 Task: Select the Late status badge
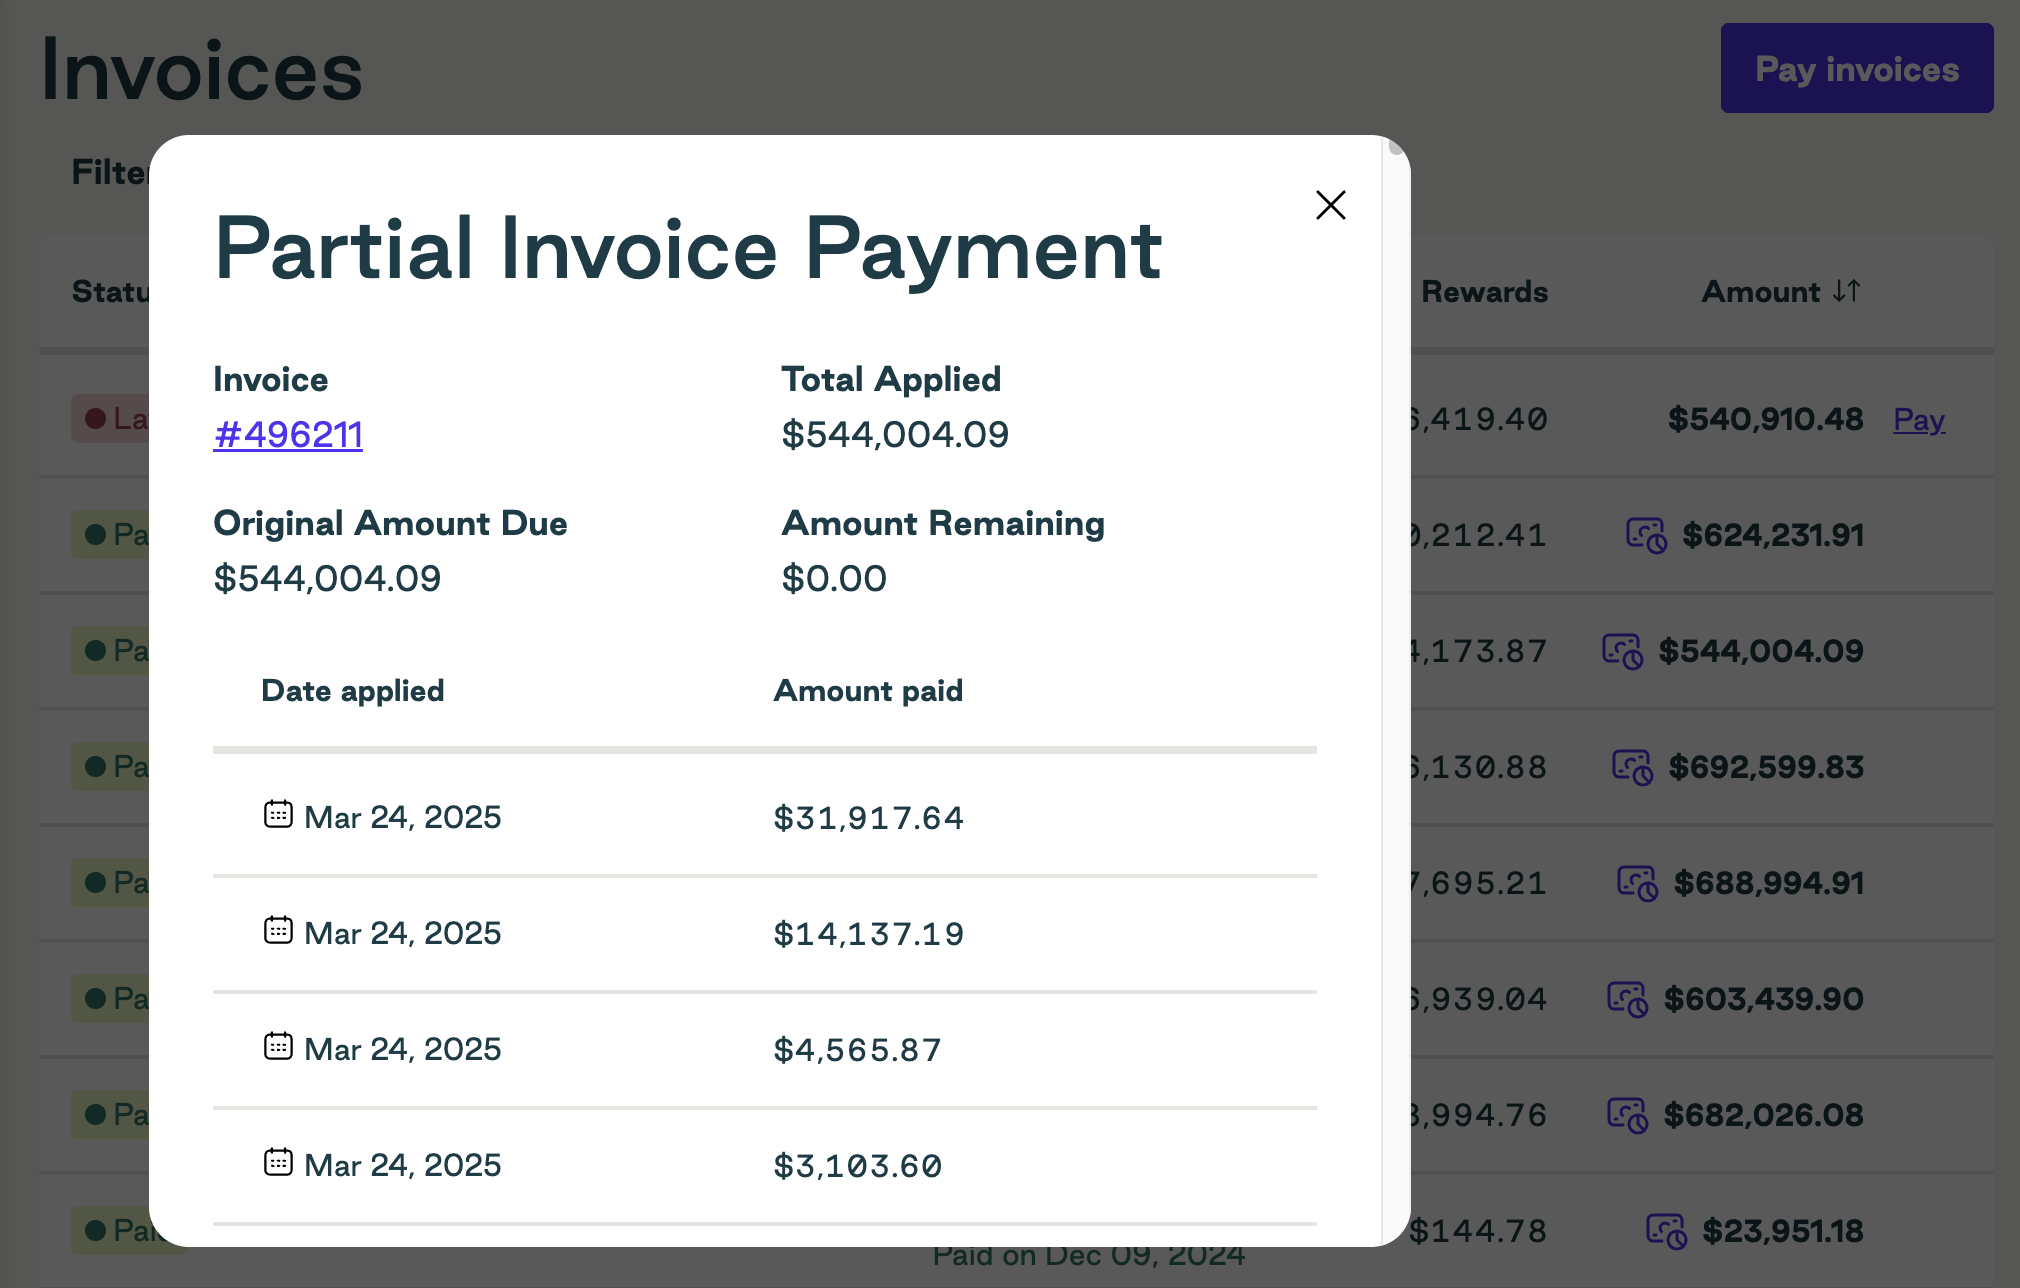[112, 418]
